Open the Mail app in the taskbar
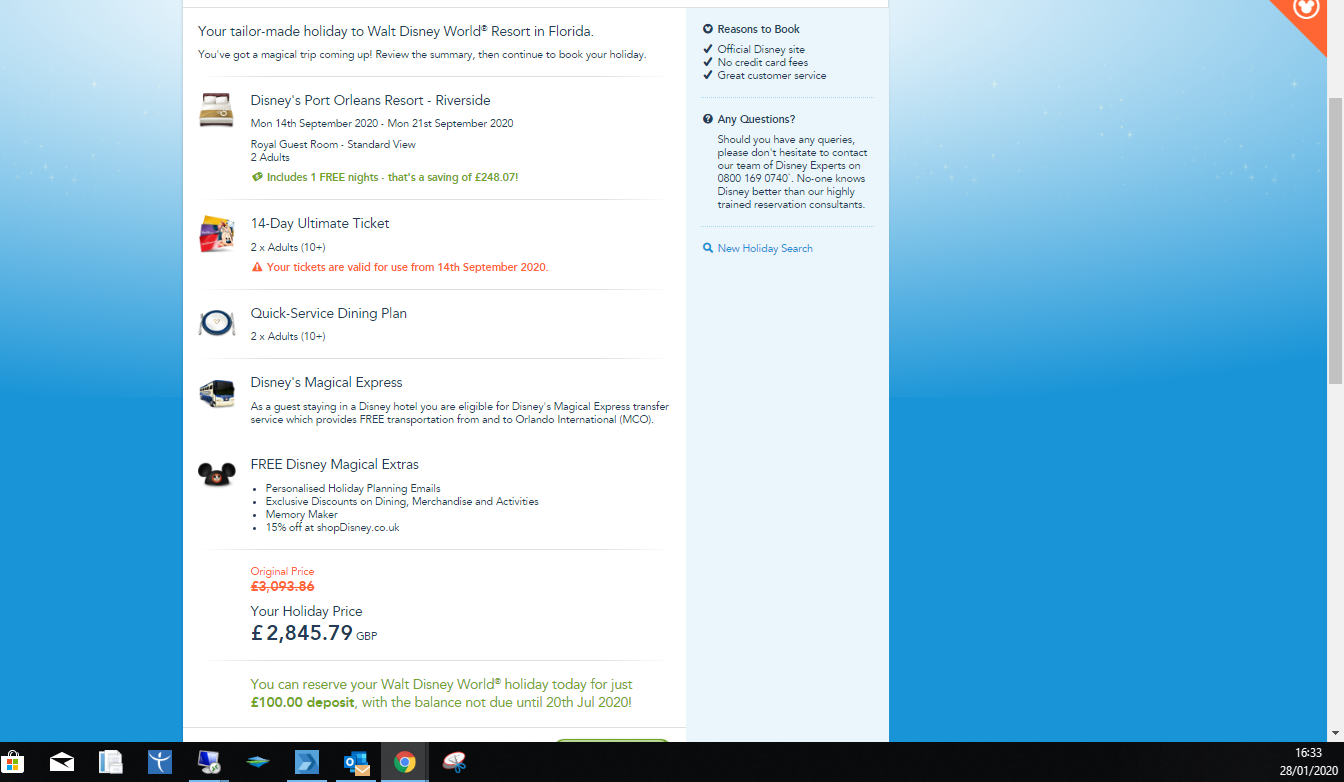Image resolution: width=1344 pixels, height=782 pixels. tap(62, 762)
